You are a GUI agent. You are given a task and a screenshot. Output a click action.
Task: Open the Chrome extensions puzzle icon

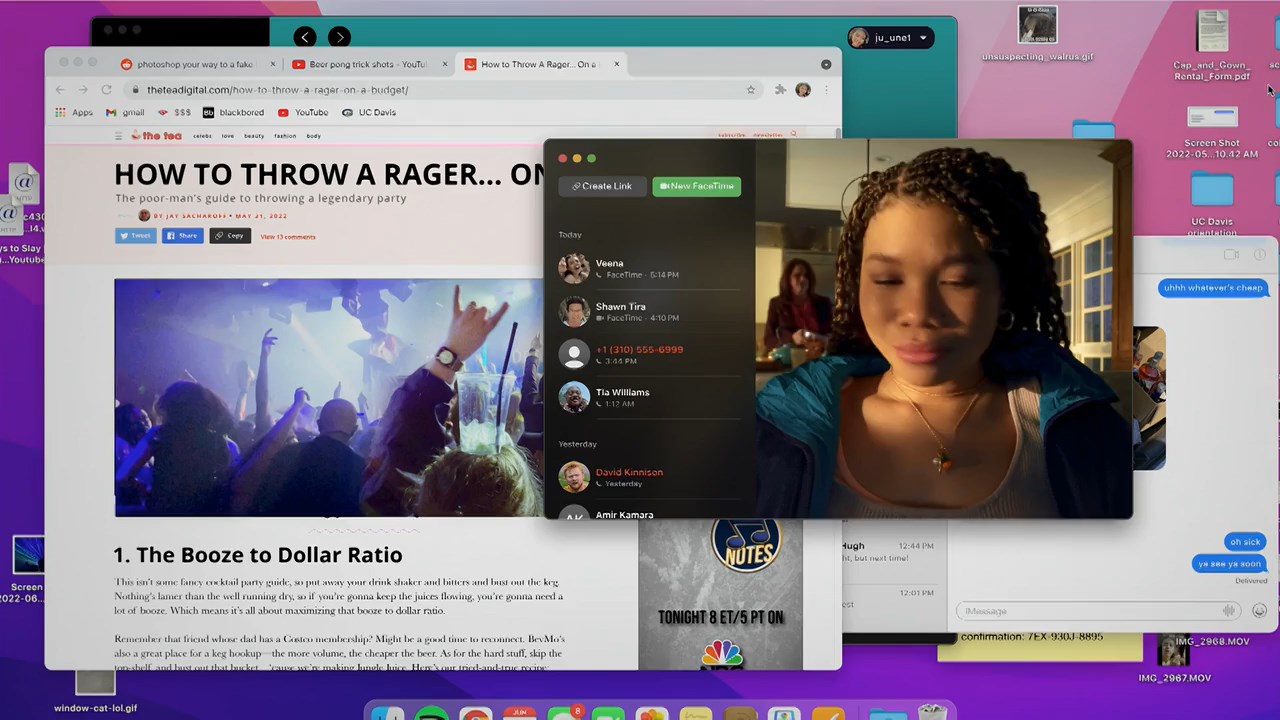pyautogui.click(x=780, y=90)
